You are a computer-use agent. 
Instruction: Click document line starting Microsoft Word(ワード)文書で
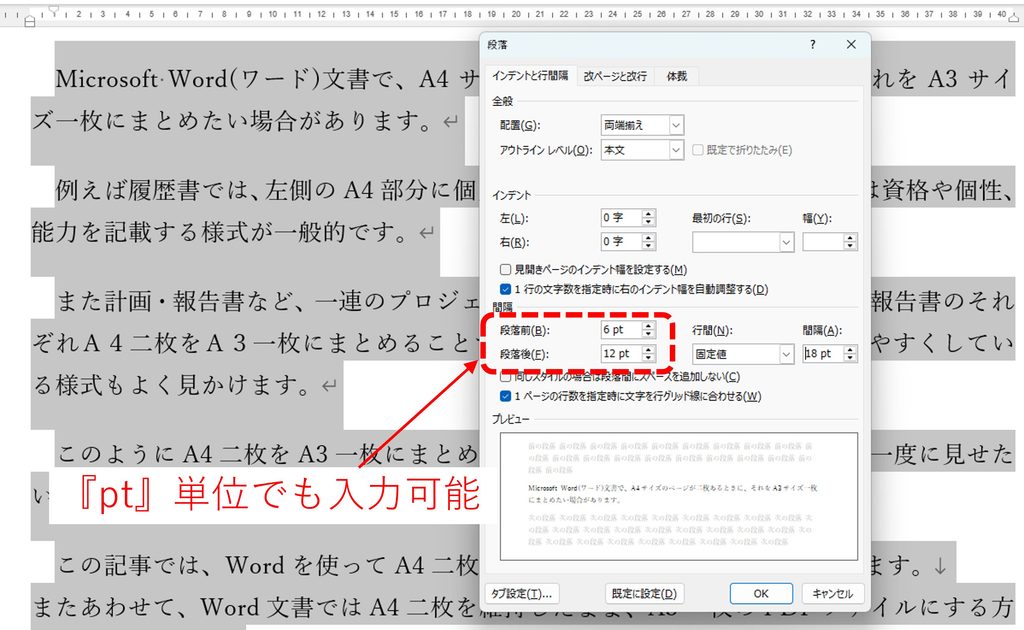pos(268,79)
